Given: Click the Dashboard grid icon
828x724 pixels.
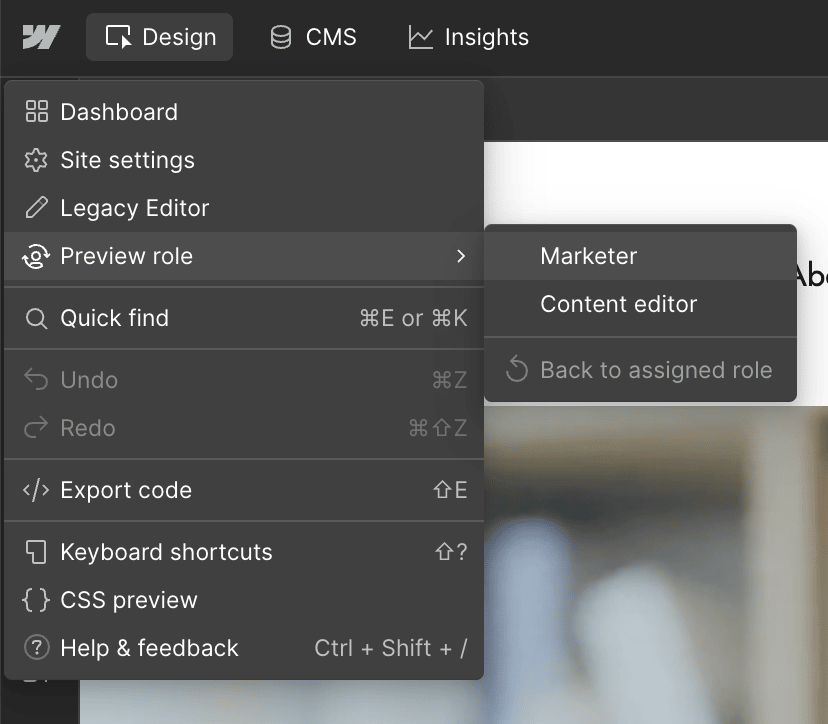Looking at the screenshot, I should [x=37, y=112].
